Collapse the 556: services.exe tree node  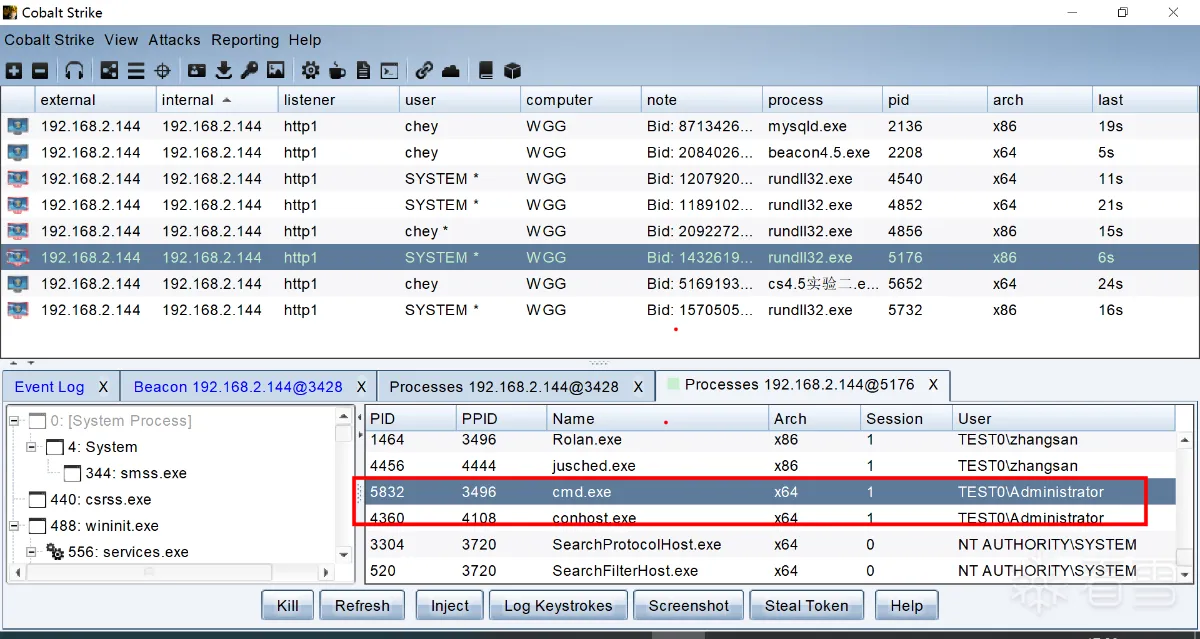[x=32, y=552]
